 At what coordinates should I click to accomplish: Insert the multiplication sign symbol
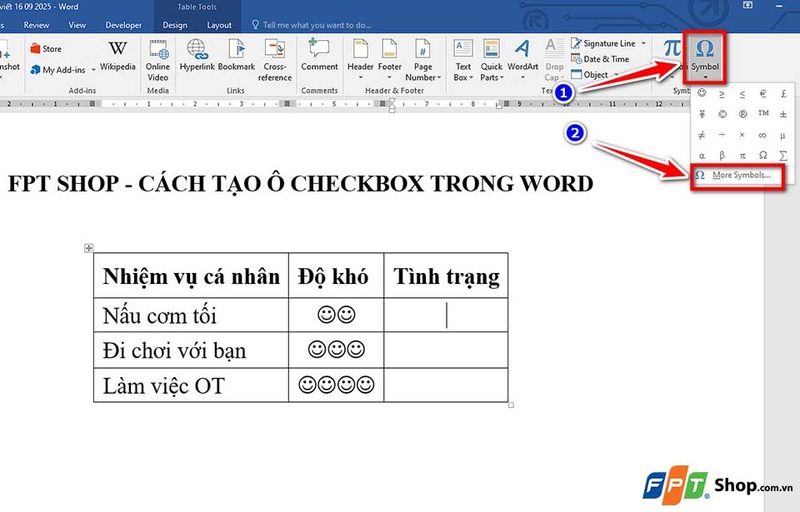(742, 135)
